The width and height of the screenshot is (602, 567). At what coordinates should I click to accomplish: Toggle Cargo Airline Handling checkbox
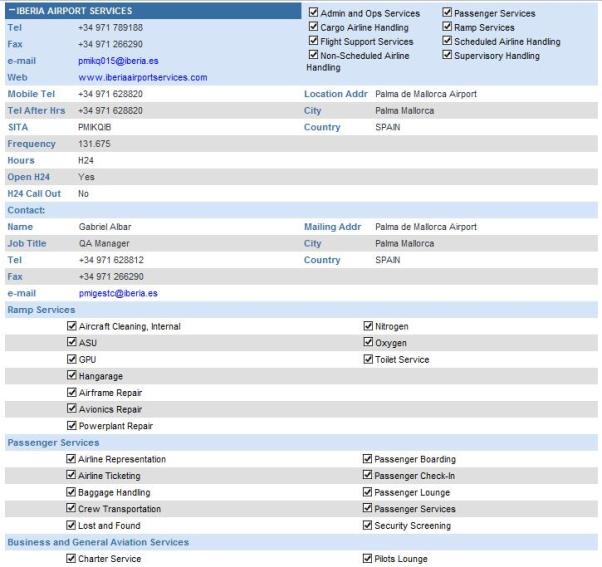tap(313, 26)
